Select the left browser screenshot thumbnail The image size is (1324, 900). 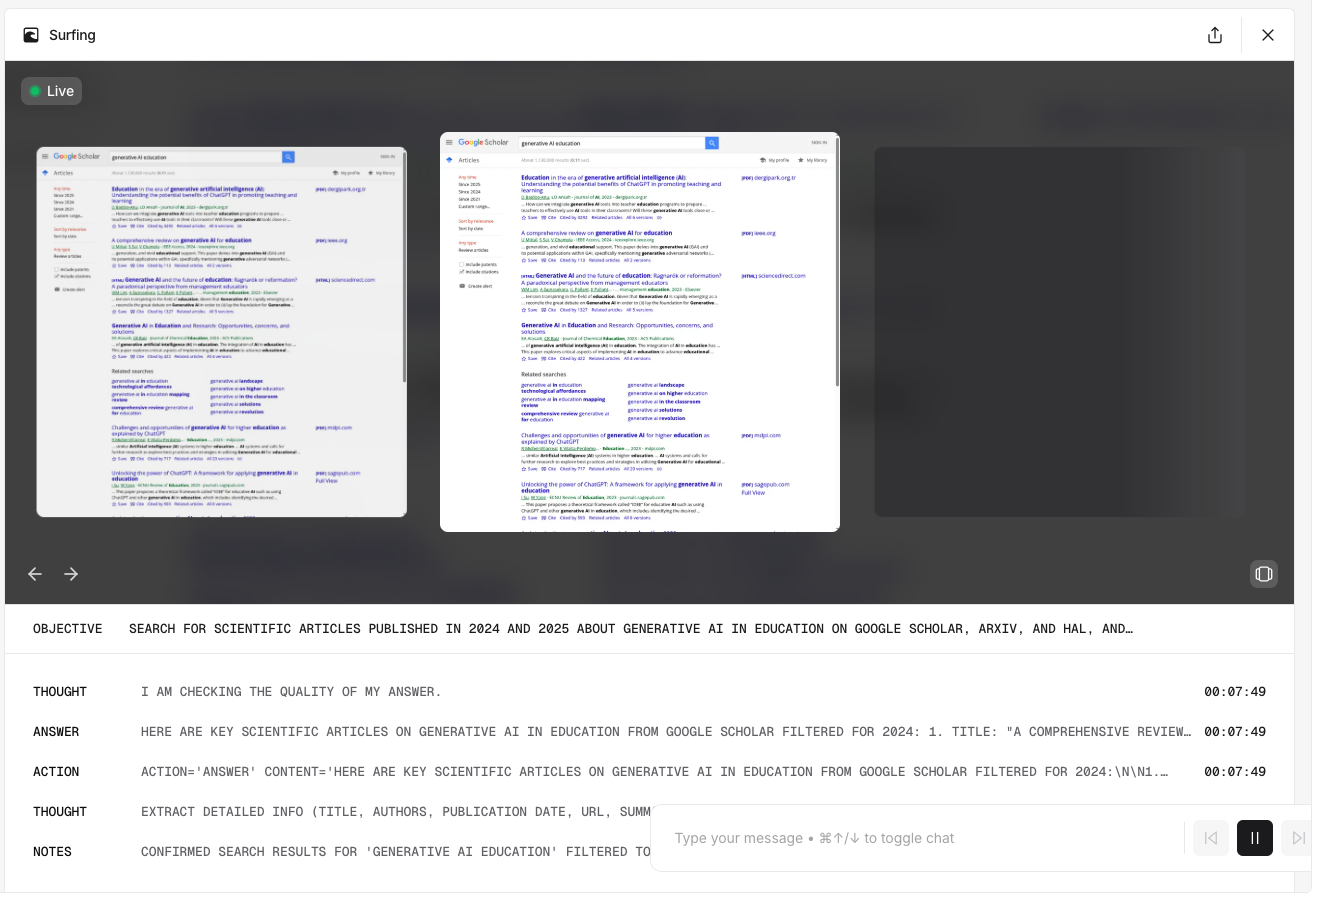pyautogui.click(x=222, y=332)
